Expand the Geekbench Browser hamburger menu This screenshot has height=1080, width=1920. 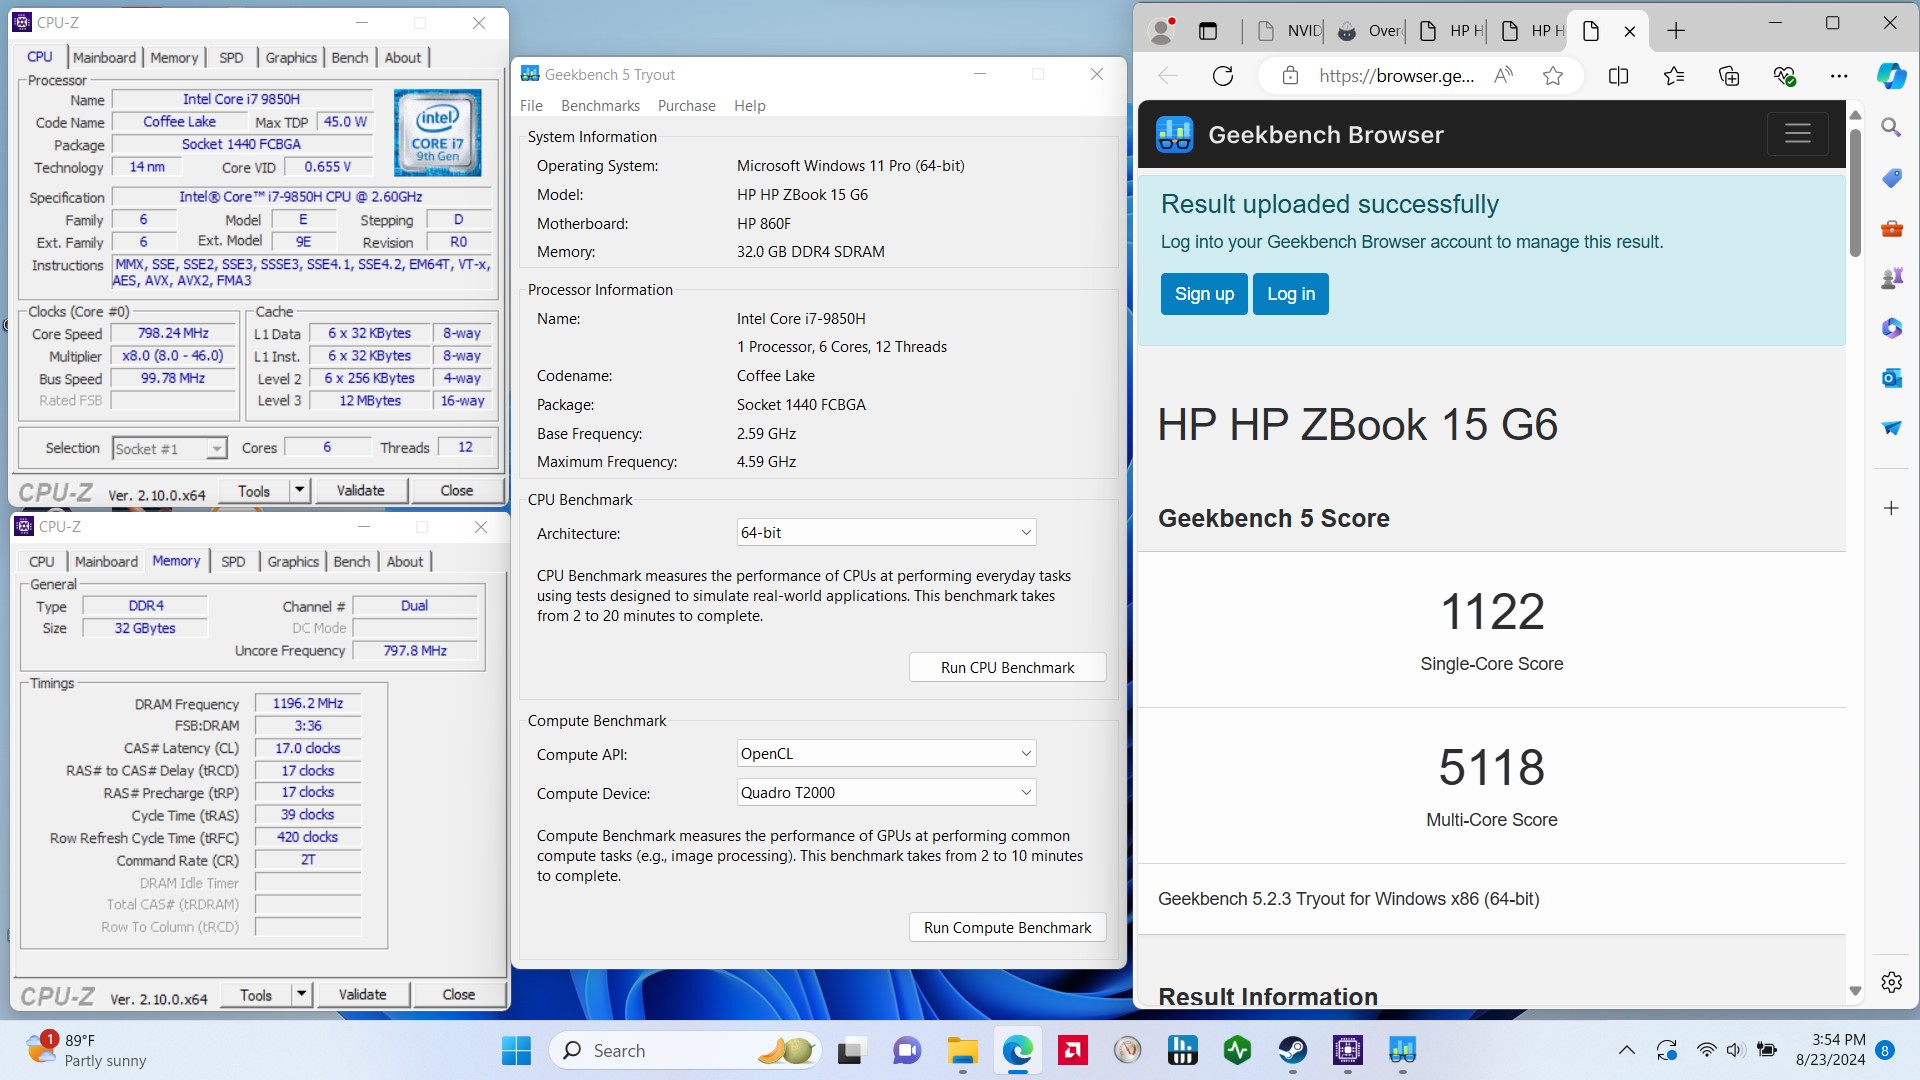coord(1797,134)
